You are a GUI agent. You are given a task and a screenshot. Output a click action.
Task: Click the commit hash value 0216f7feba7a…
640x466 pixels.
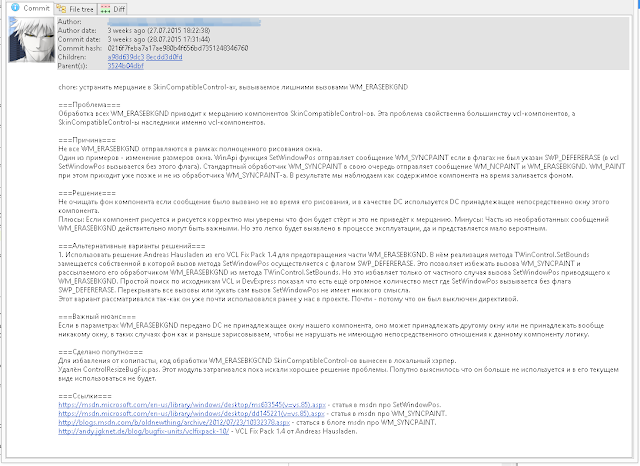click(x=178, y=48)
